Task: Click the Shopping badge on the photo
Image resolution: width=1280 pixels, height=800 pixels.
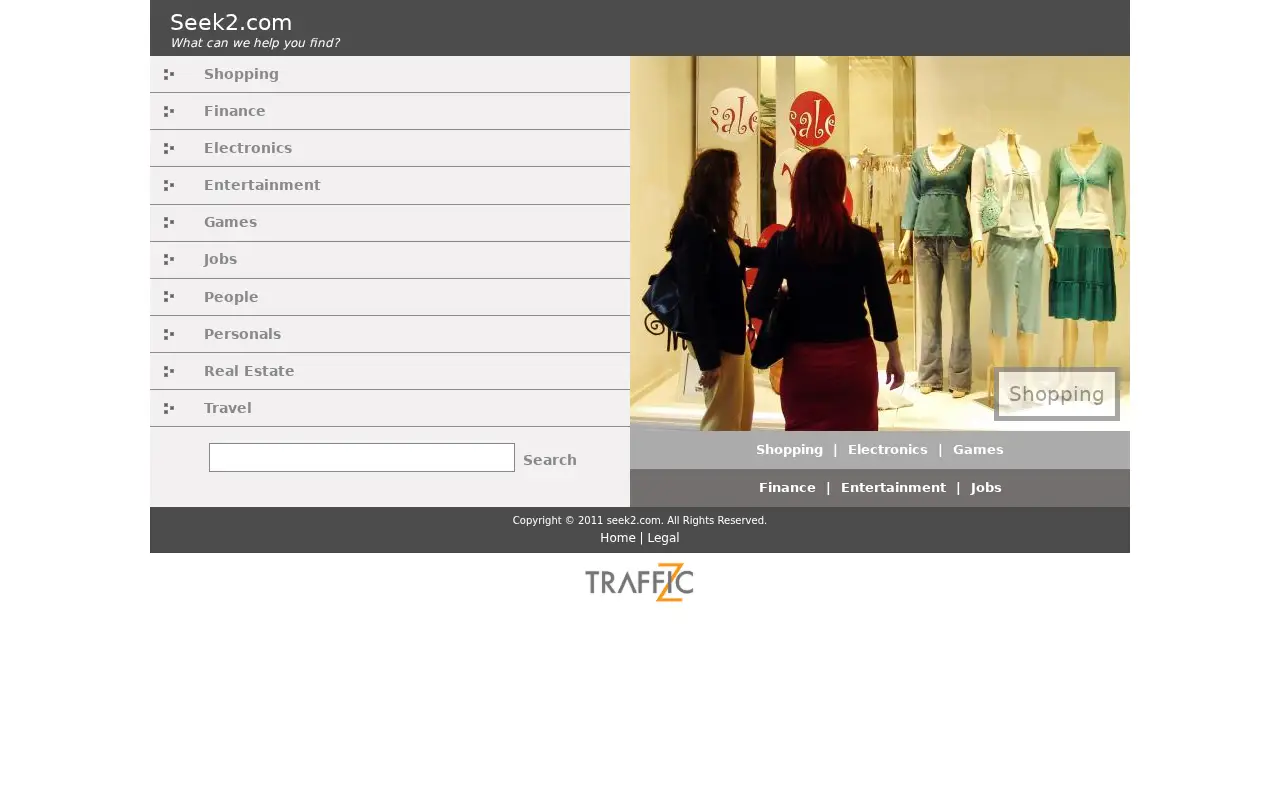Action: (1057, 394)
